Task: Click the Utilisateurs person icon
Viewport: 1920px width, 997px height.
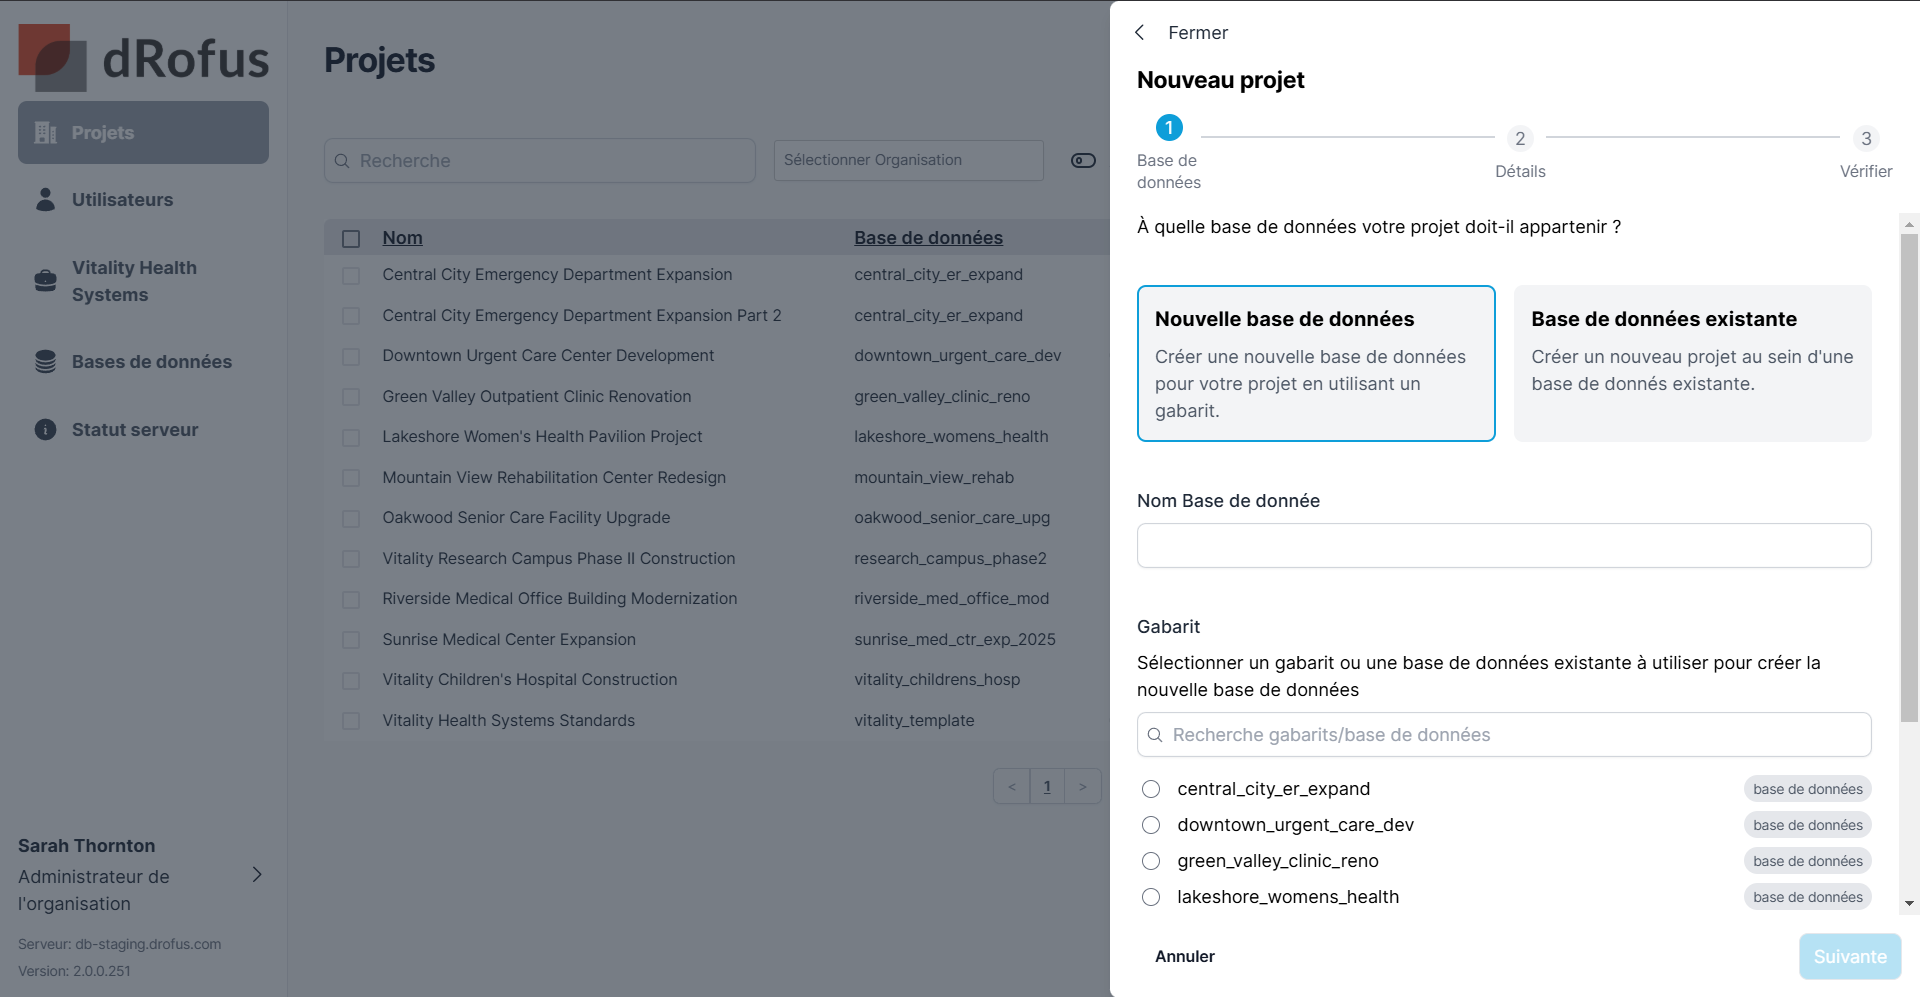Action: click(46, 200)
